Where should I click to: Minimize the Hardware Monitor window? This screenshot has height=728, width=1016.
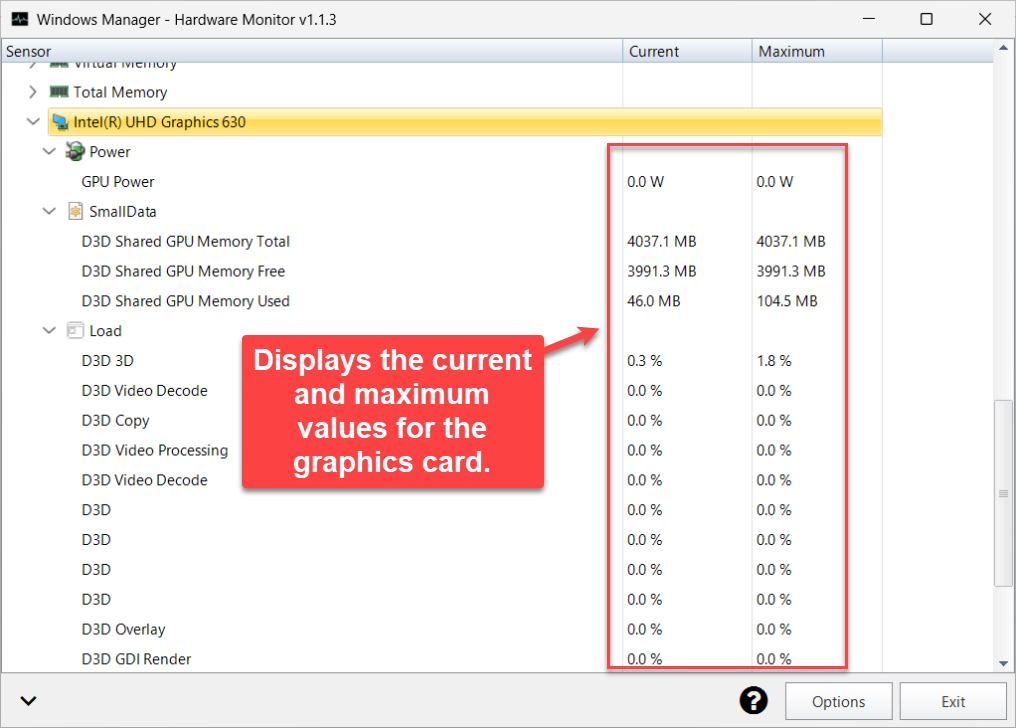click(x=869, y=19)
